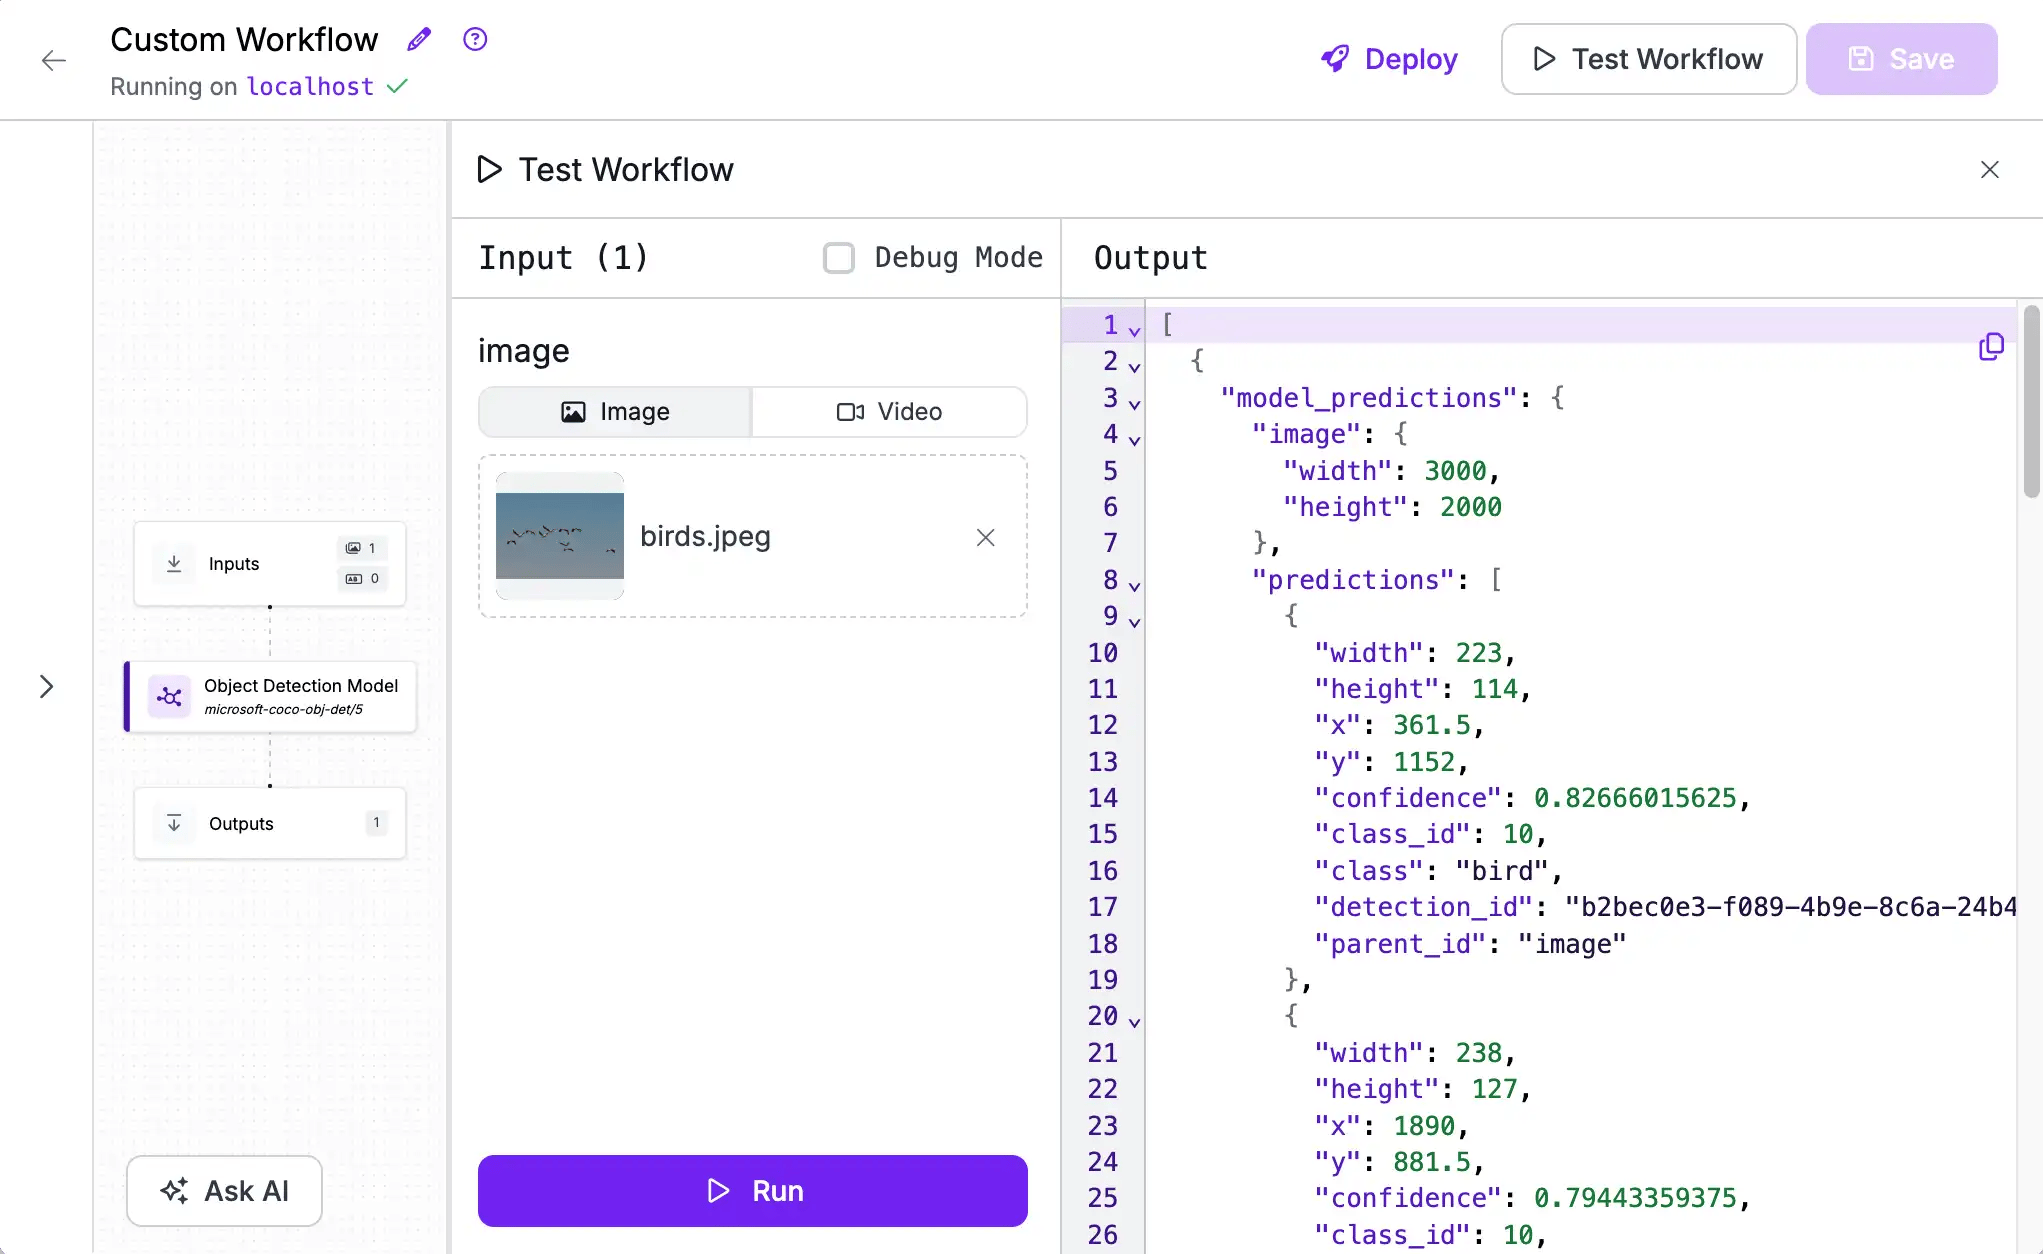The image size is (2043, 1254).
Task: Remove birds.jpeg with the X icon
Action: tap(985, 538)
